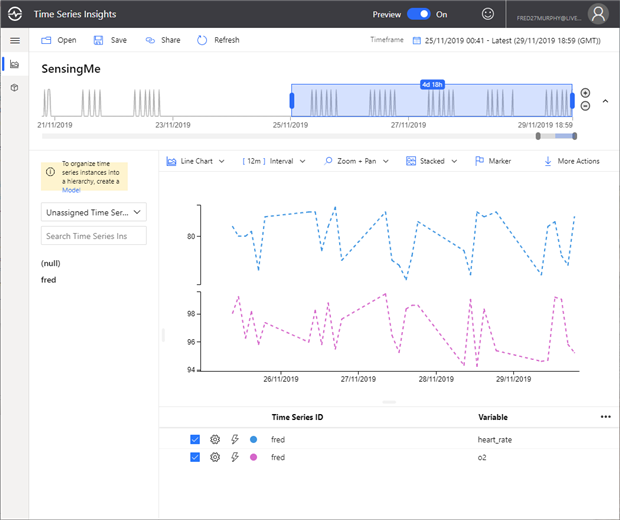Select the Analyze chart icon in the sidebar
This screenshot has width=620, height=520.
[x=15, y=64]
